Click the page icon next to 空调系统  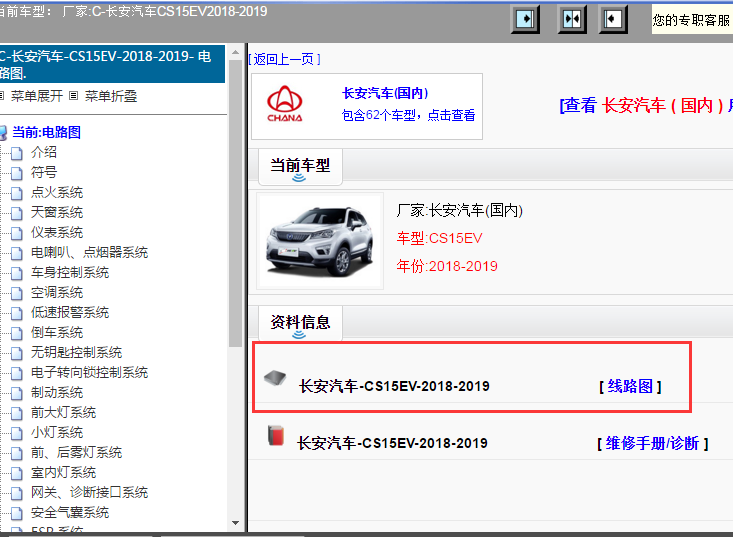point(16,293)
